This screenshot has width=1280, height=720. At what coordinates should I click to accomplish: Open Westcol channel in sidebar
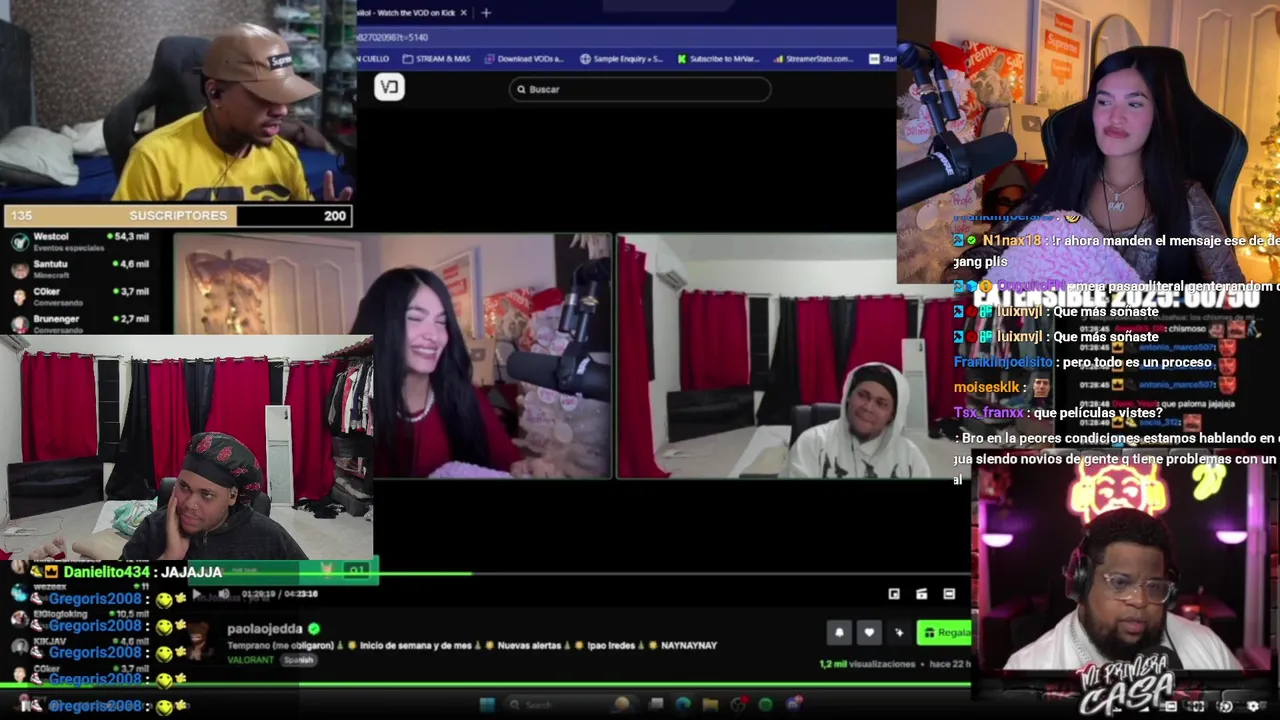[x=80, y=241]
